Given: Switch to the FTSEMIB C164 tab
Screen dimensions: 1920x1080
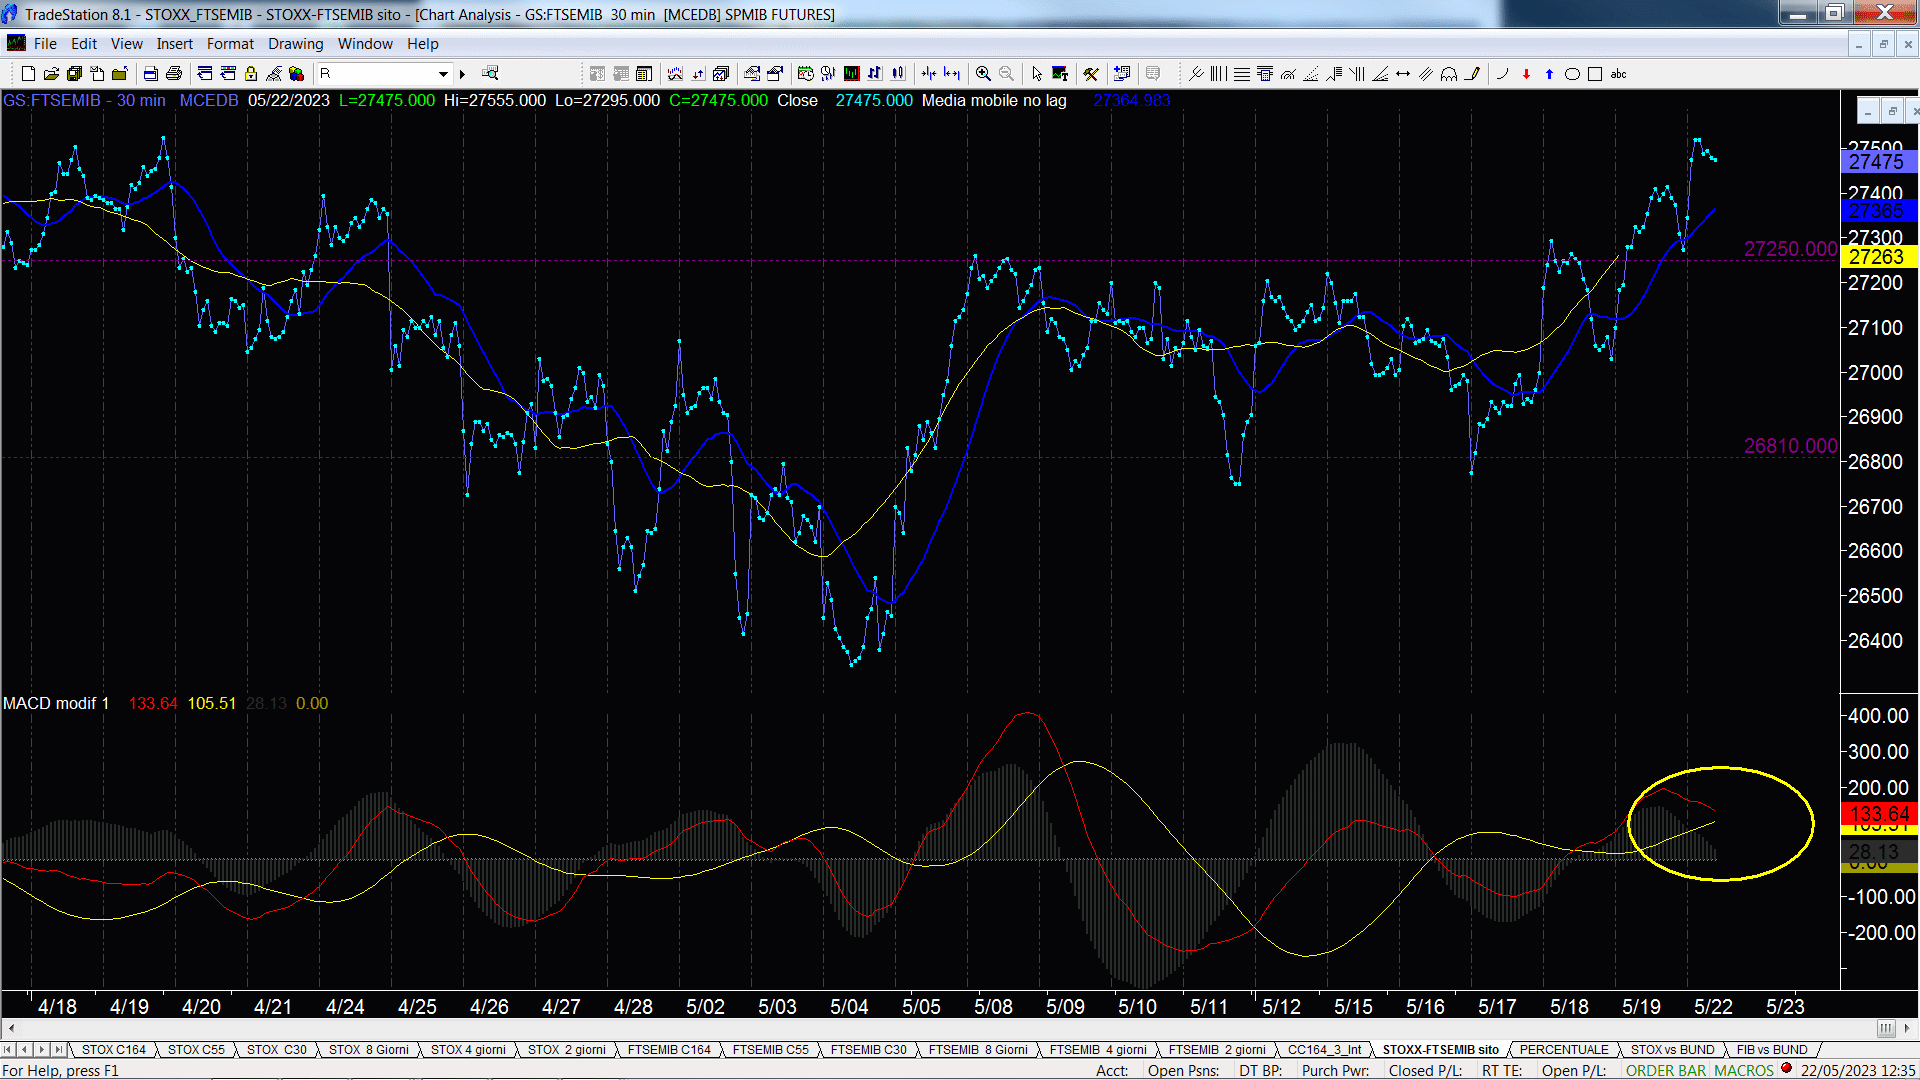Looking at the screenshot, I should point(669,1050).
